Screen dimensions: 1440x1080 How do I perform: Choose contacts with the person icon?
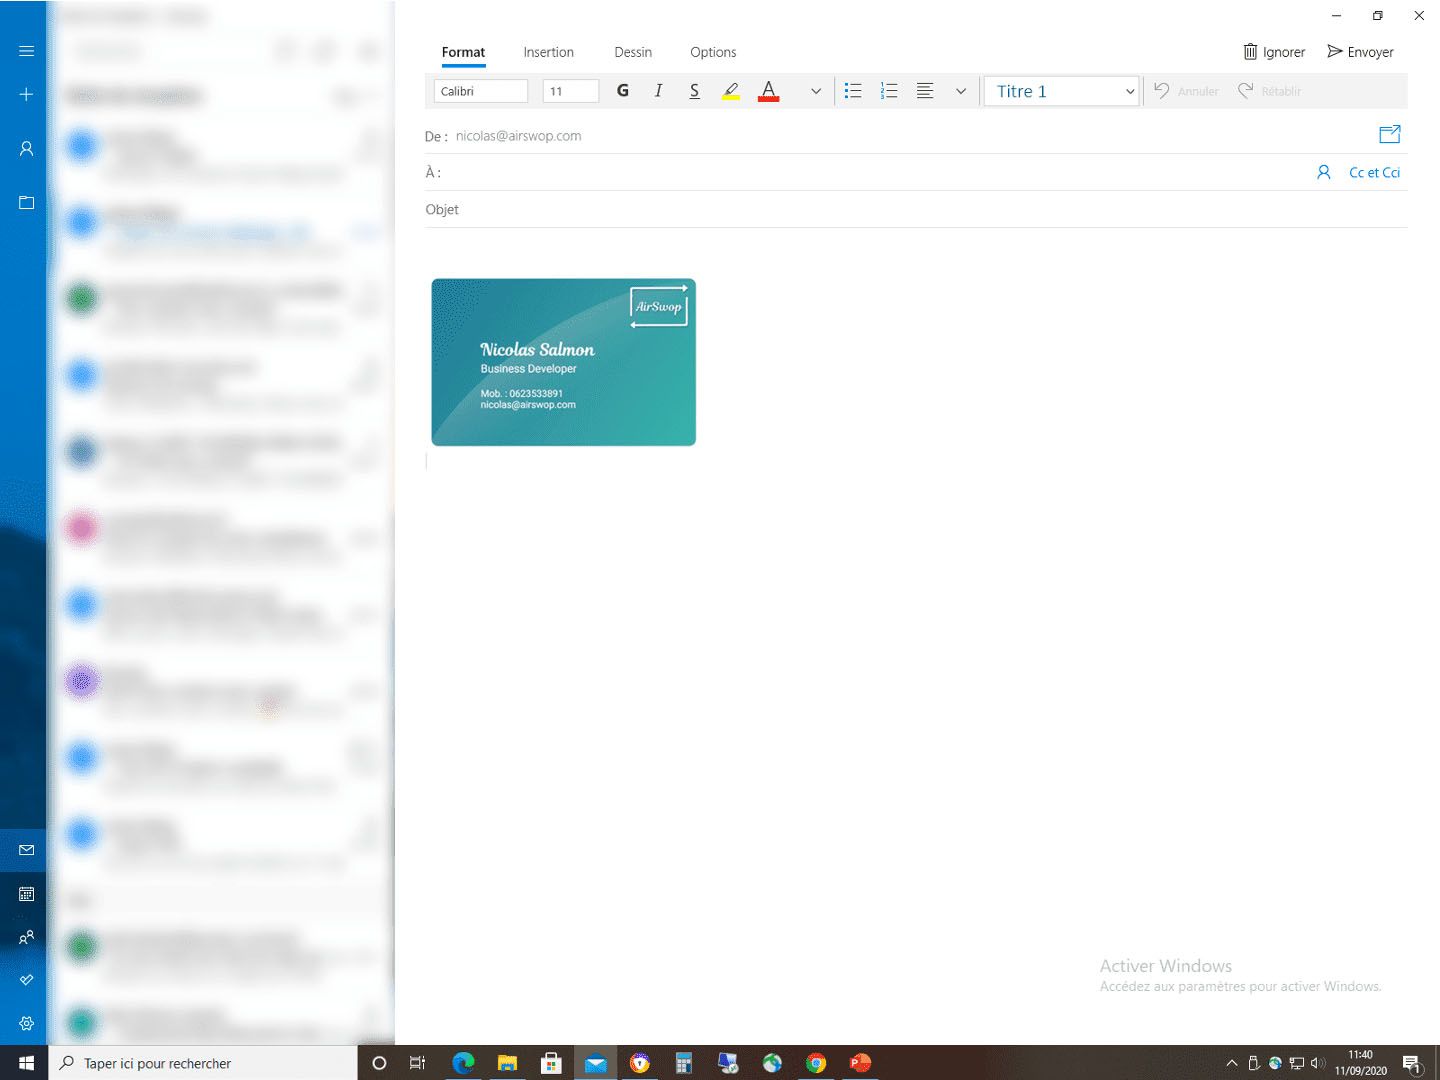tap(1324, 172)
